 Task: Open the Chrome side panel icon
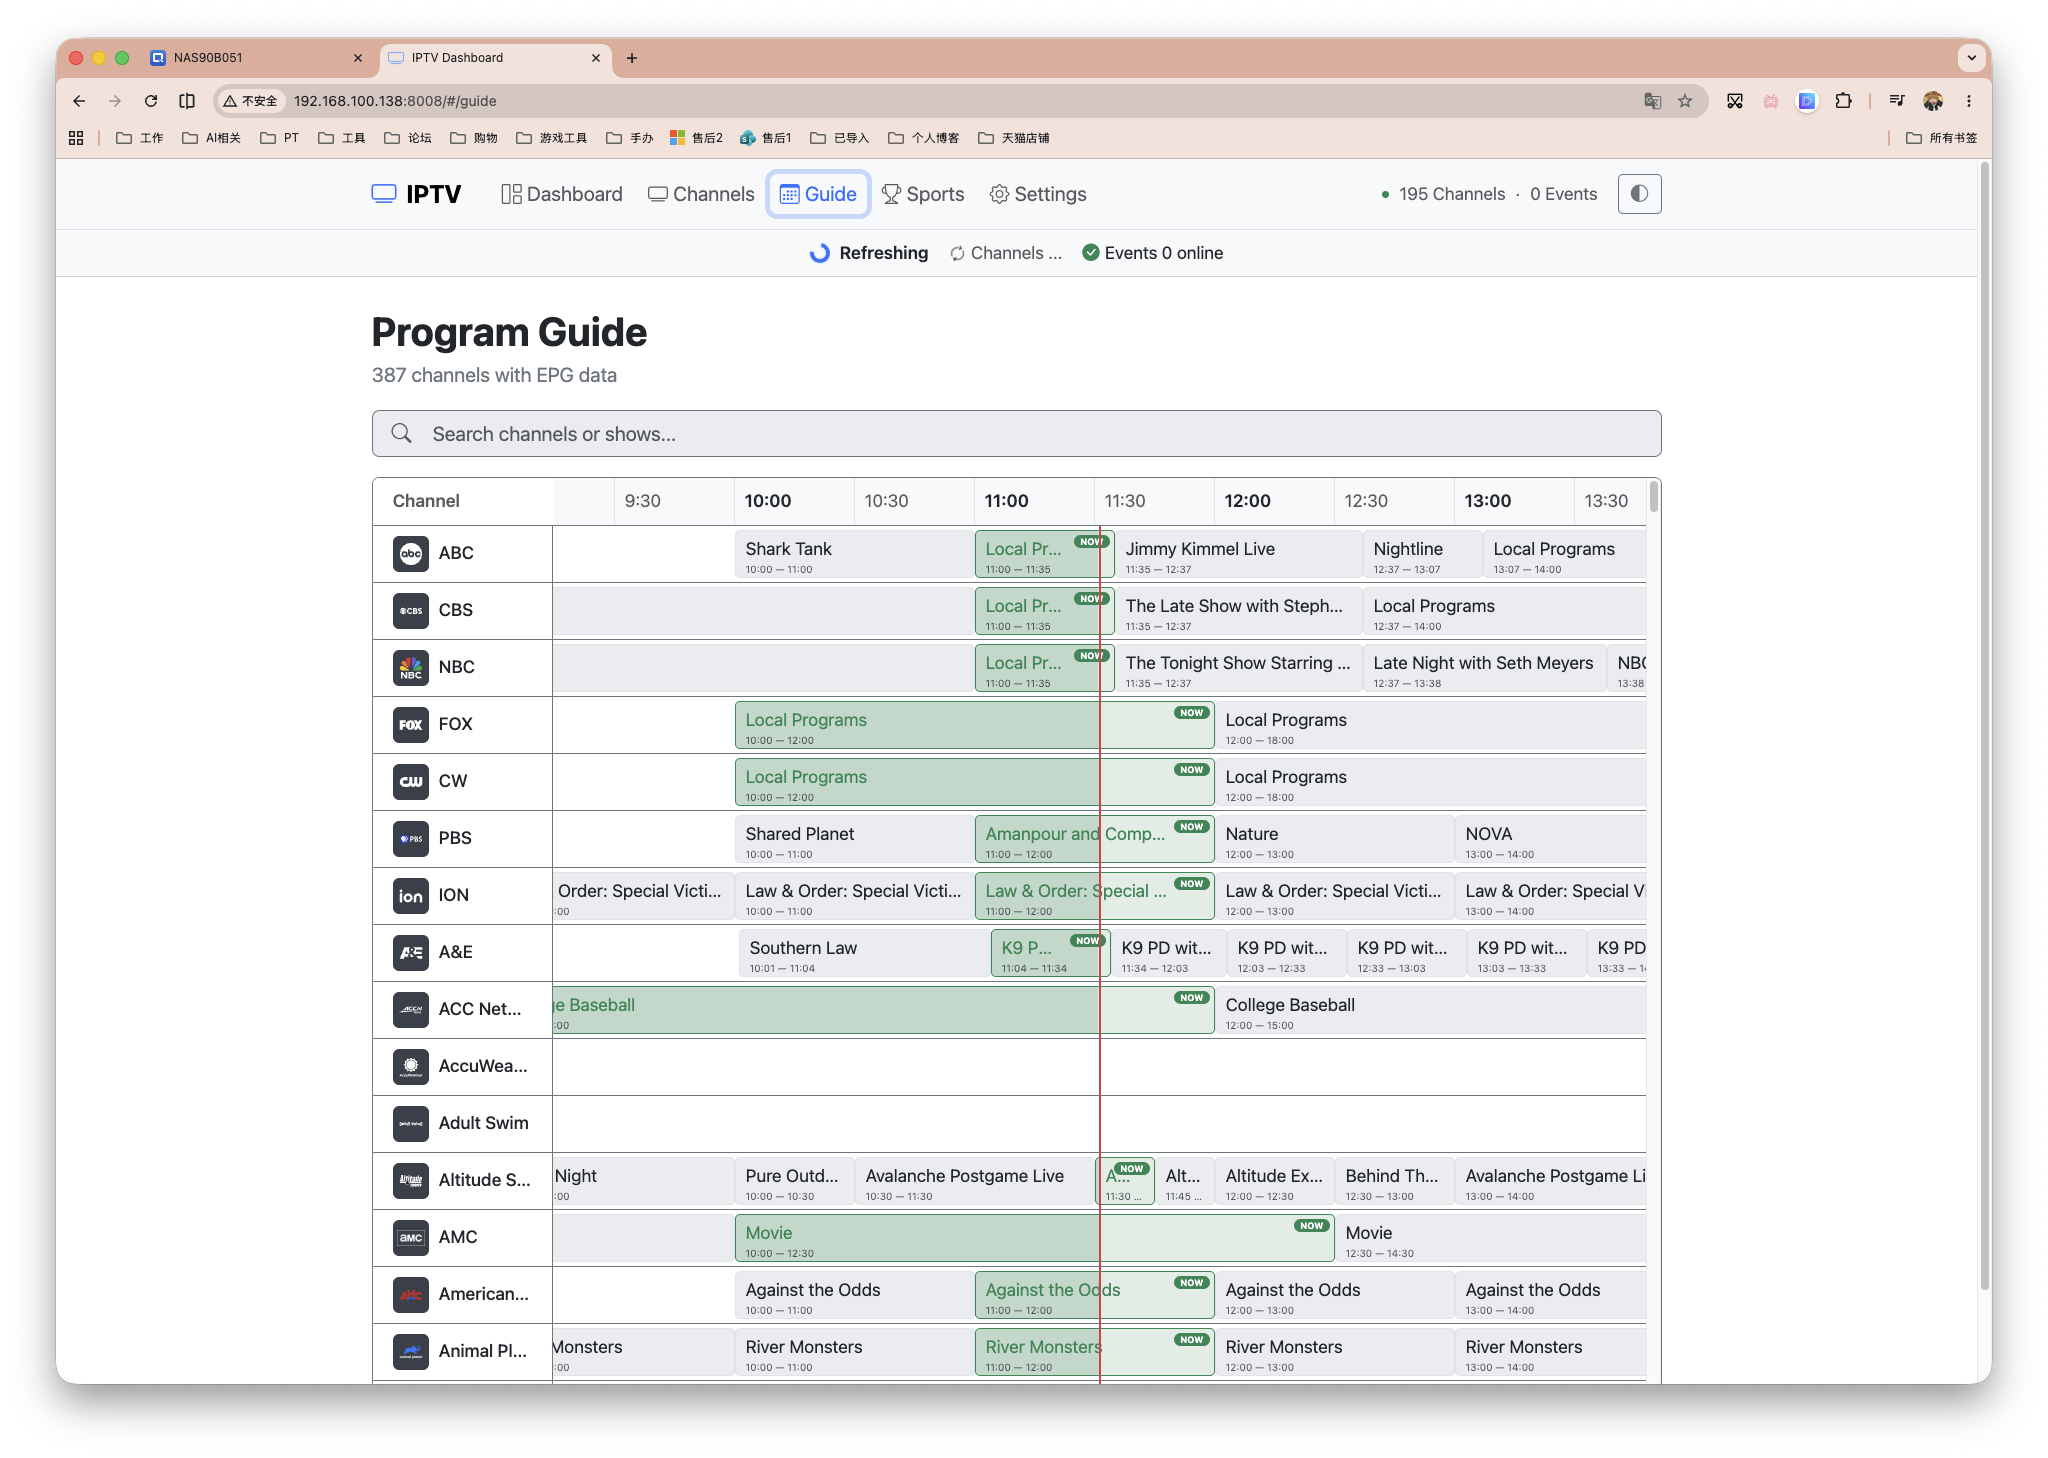[187, 101]
